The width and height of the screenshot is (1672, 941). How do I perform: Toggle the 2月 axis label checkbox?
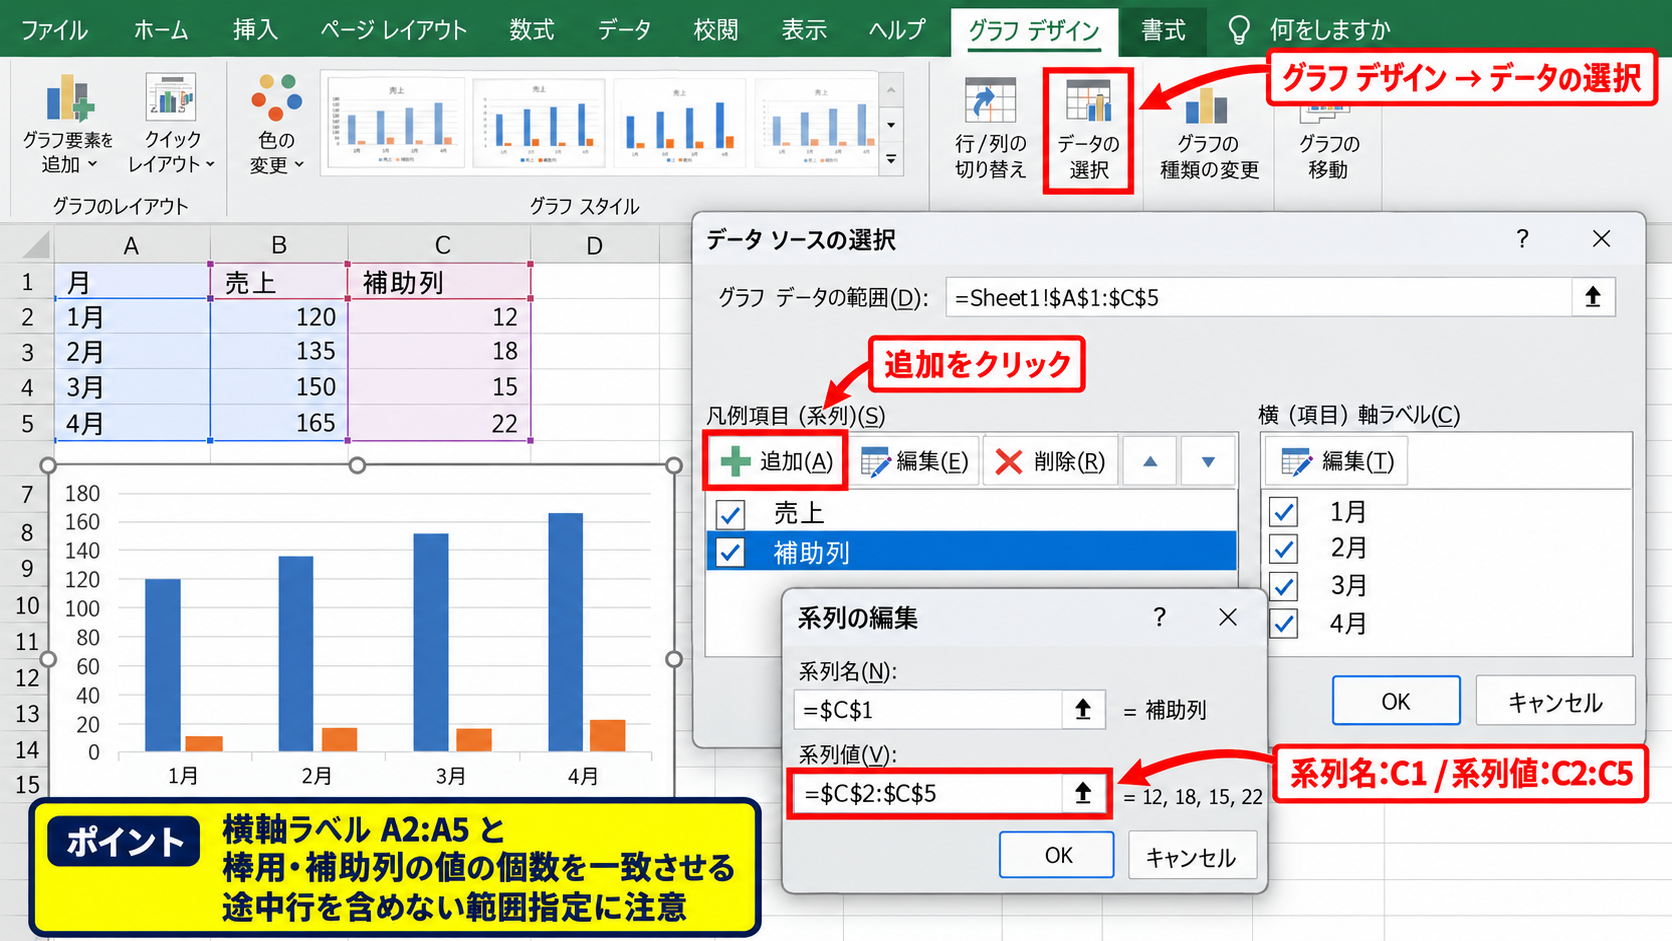click(1284, 548)
